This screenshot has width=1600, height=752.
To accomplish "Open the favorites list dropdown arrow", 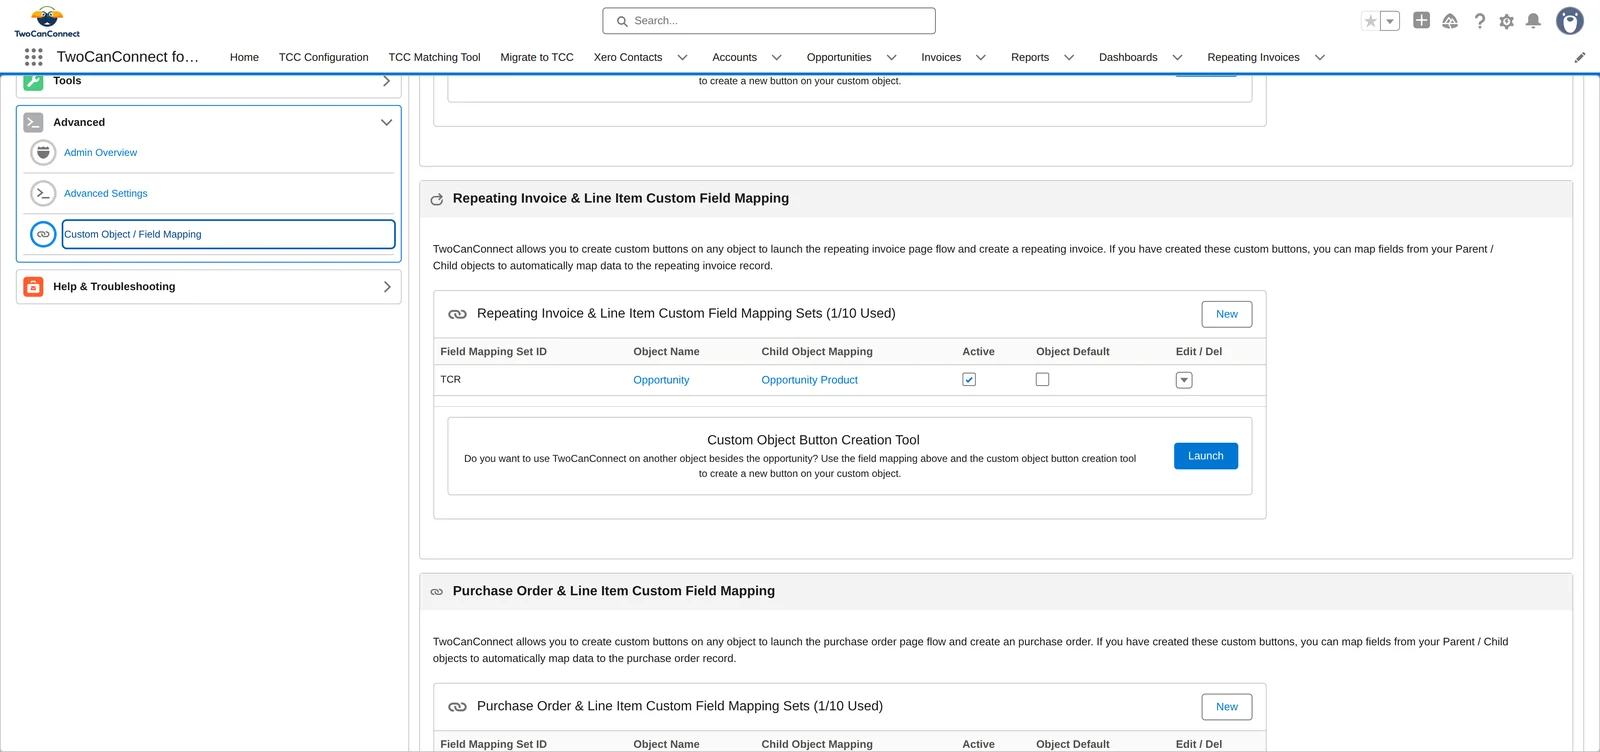I will coord(1390,21).
